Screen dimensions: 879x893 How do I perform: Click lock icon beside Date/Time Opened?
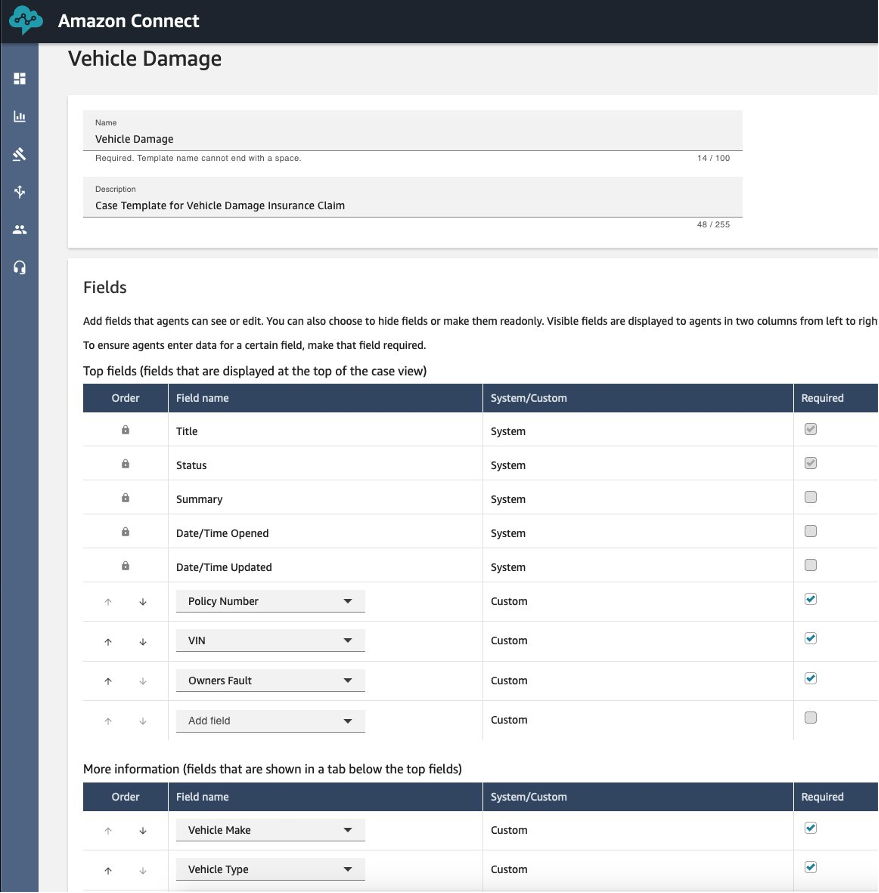(x=125, y=532)
